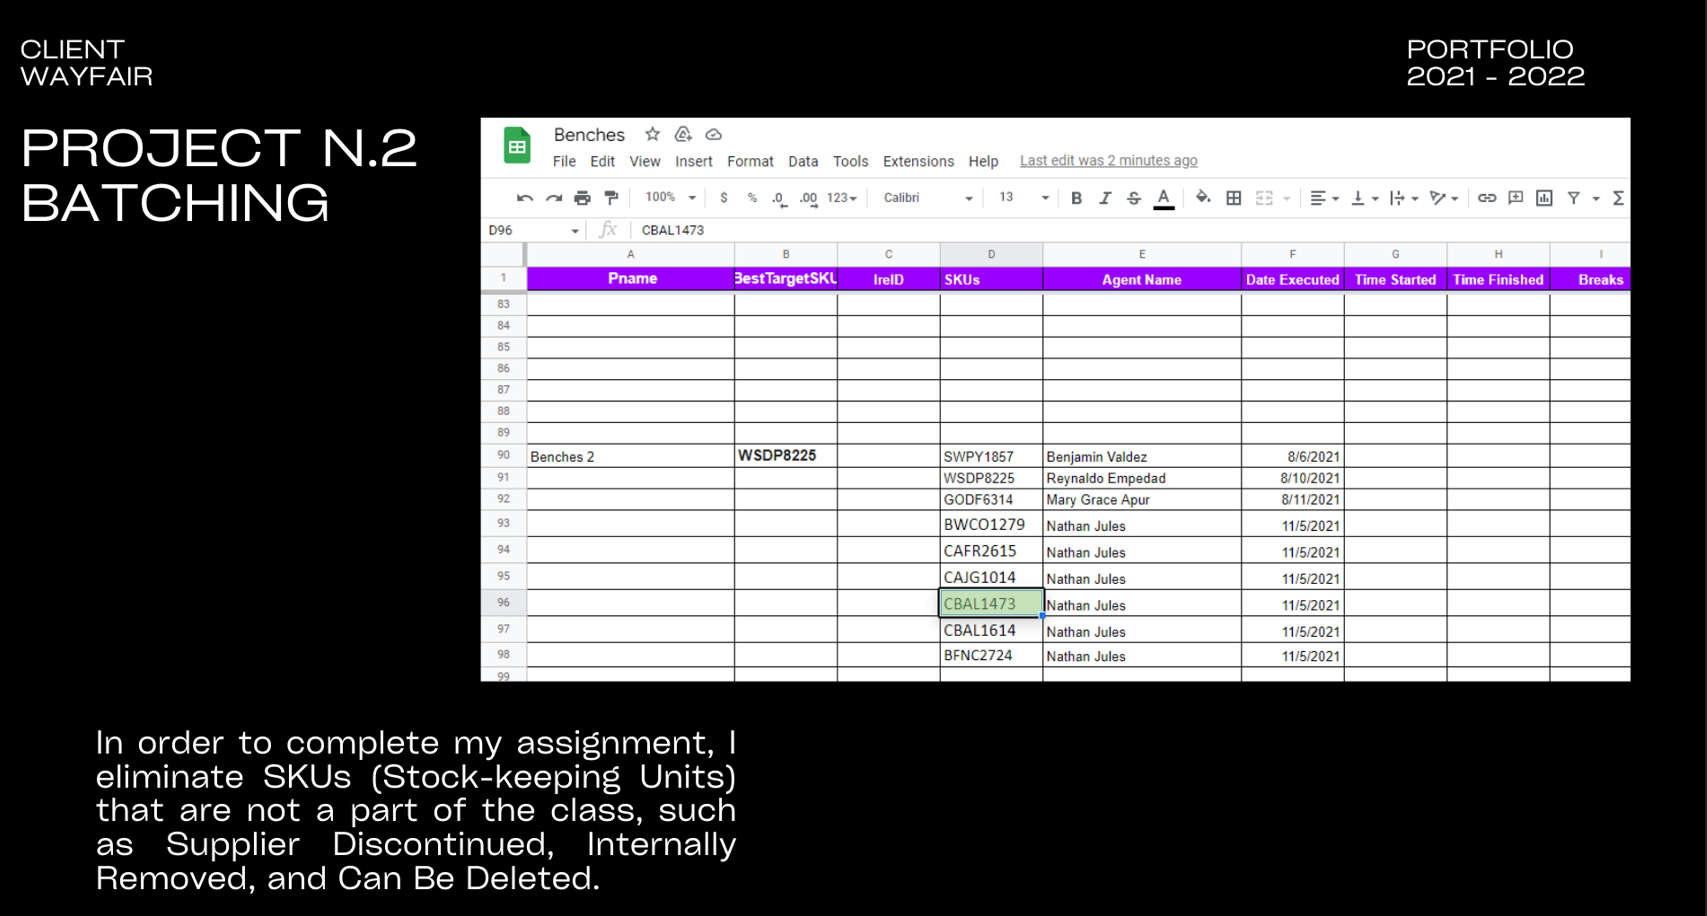Star the Benches spreadsheet

click(652, 134)
